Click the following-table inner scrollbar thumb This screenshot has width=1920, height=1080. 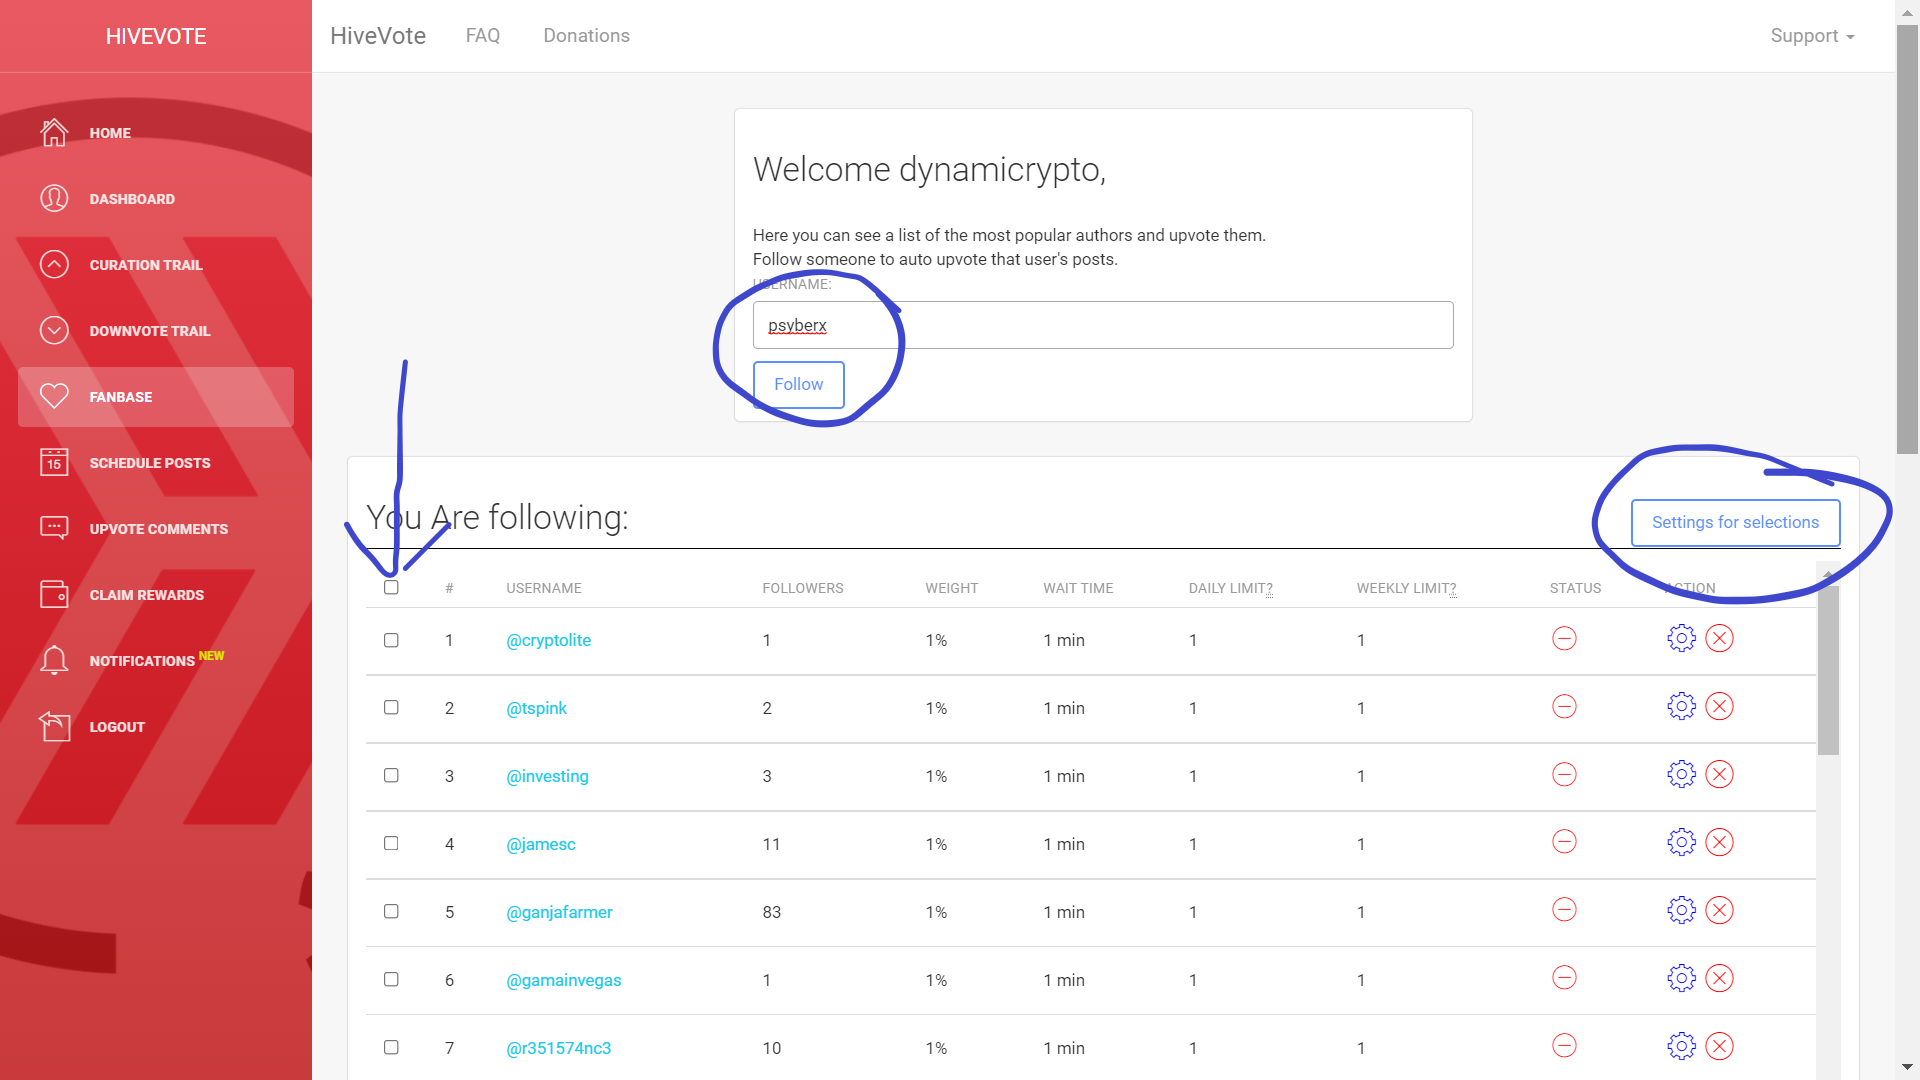(x=1828, y=670)
